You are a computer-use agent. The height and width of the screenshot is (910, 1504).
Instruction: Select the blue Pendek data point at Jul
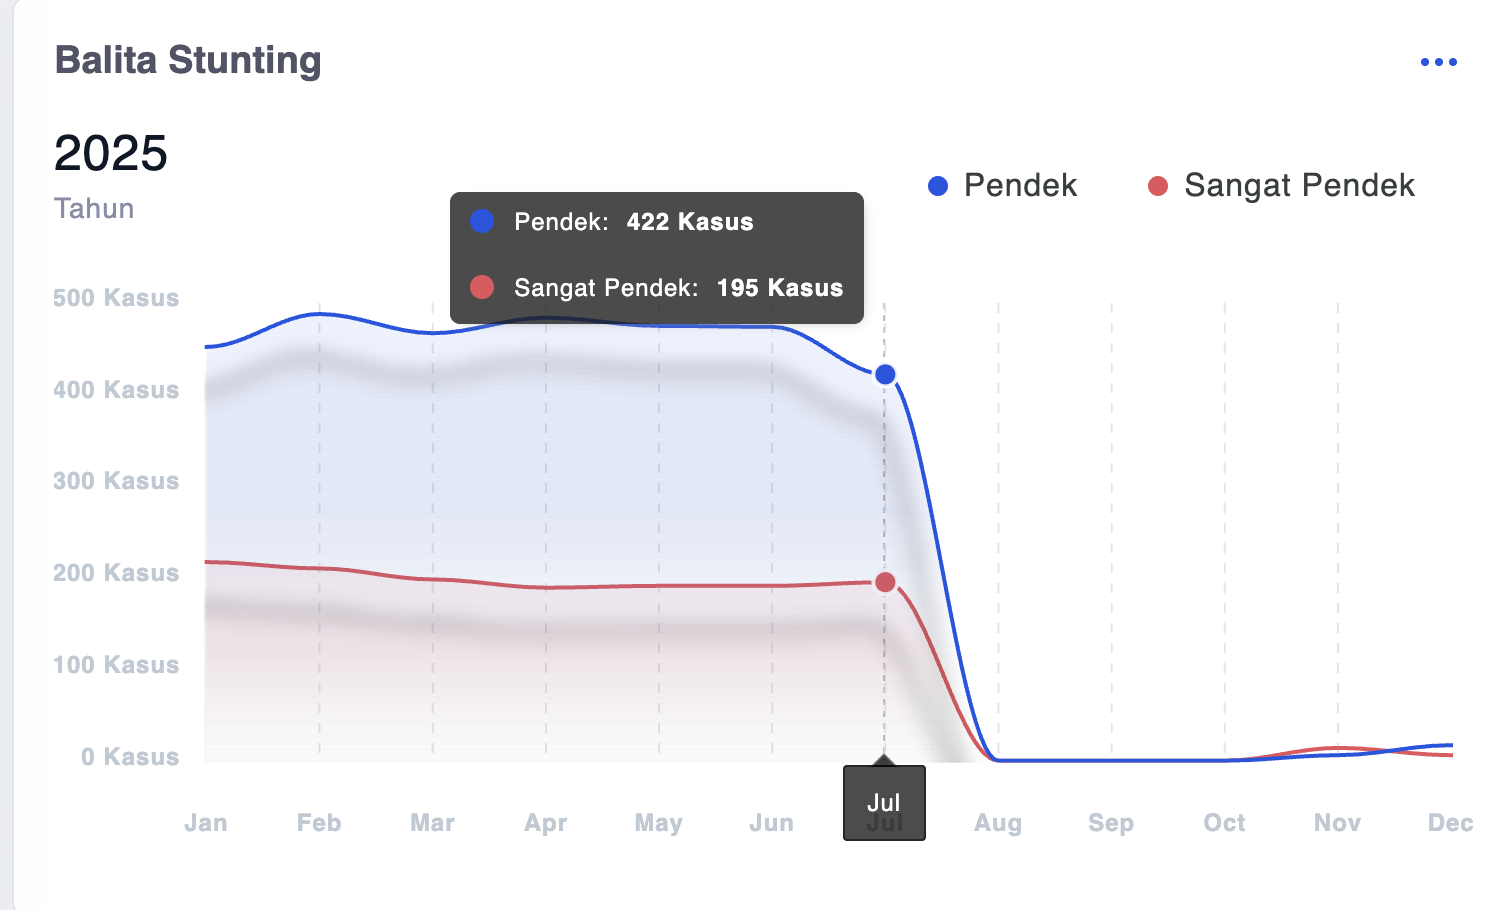coord(885,375)
